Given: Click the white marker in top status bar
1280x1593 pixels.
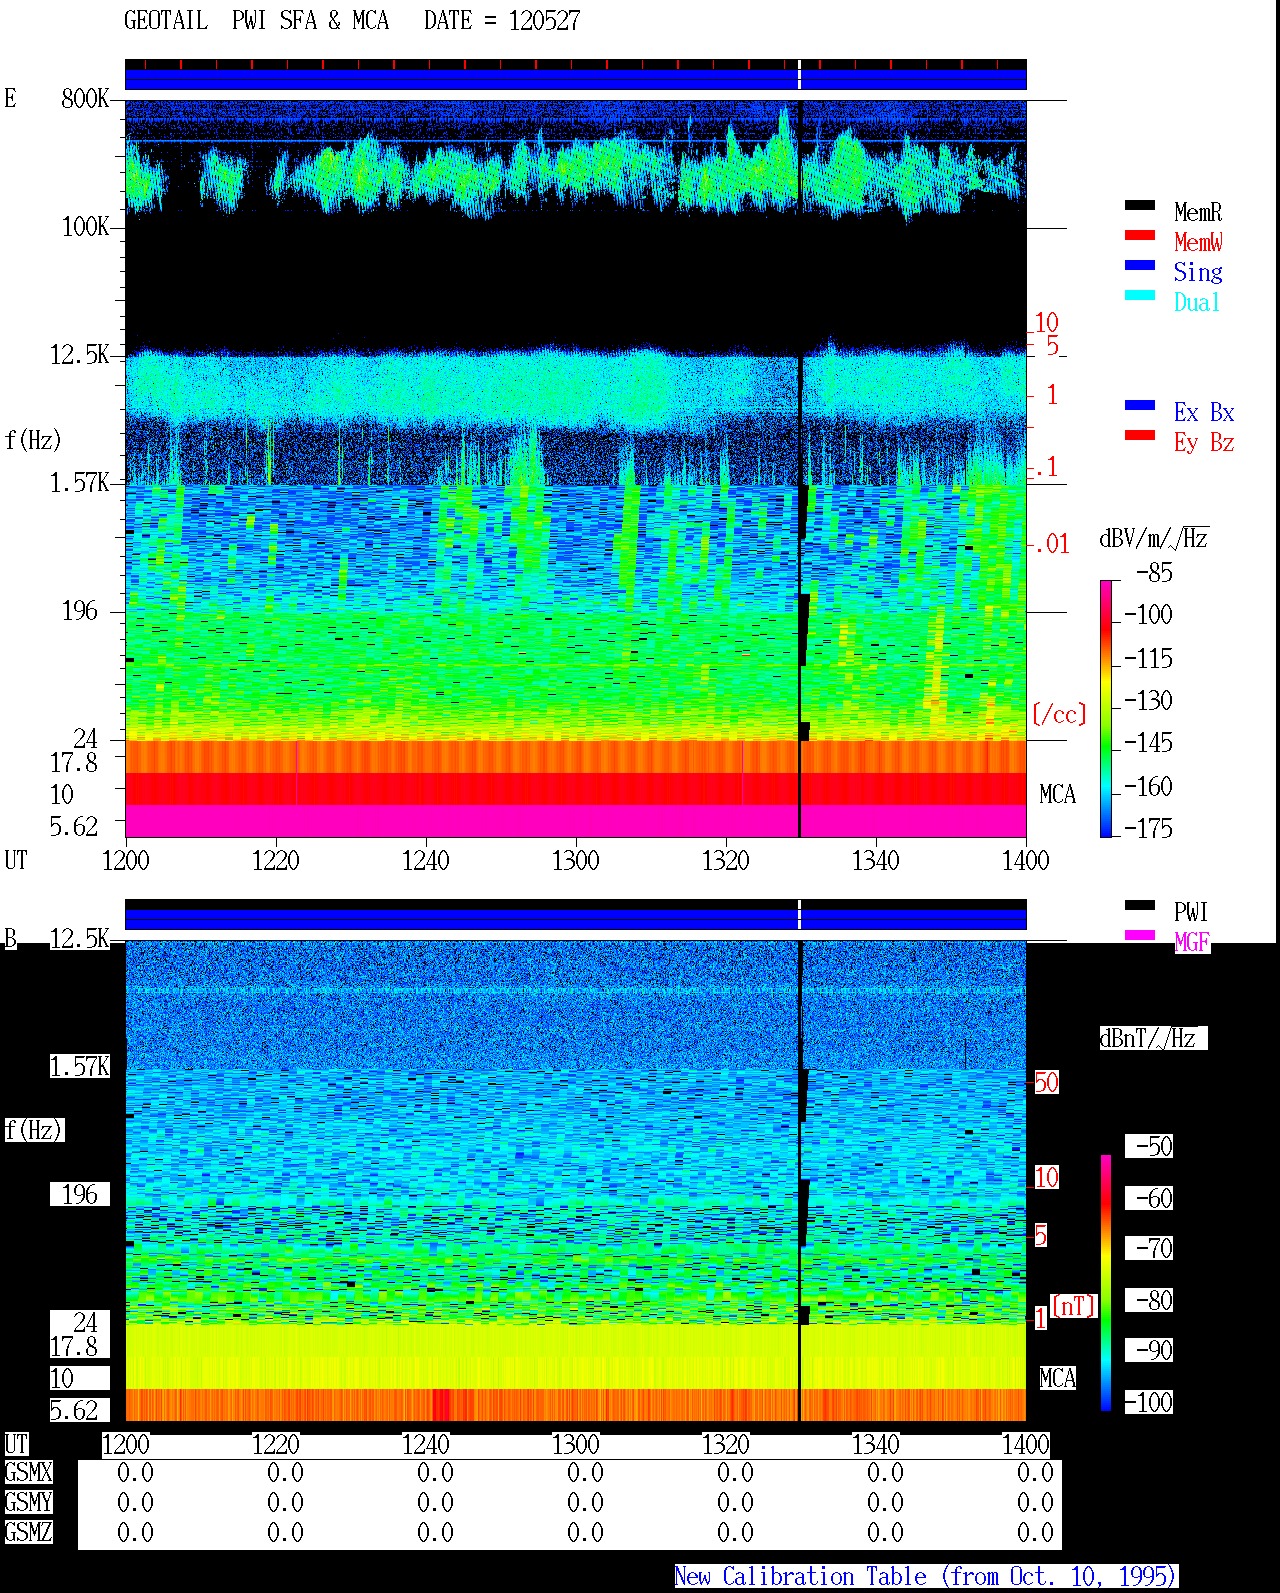Looking at the screenshot, I should 799,74.
